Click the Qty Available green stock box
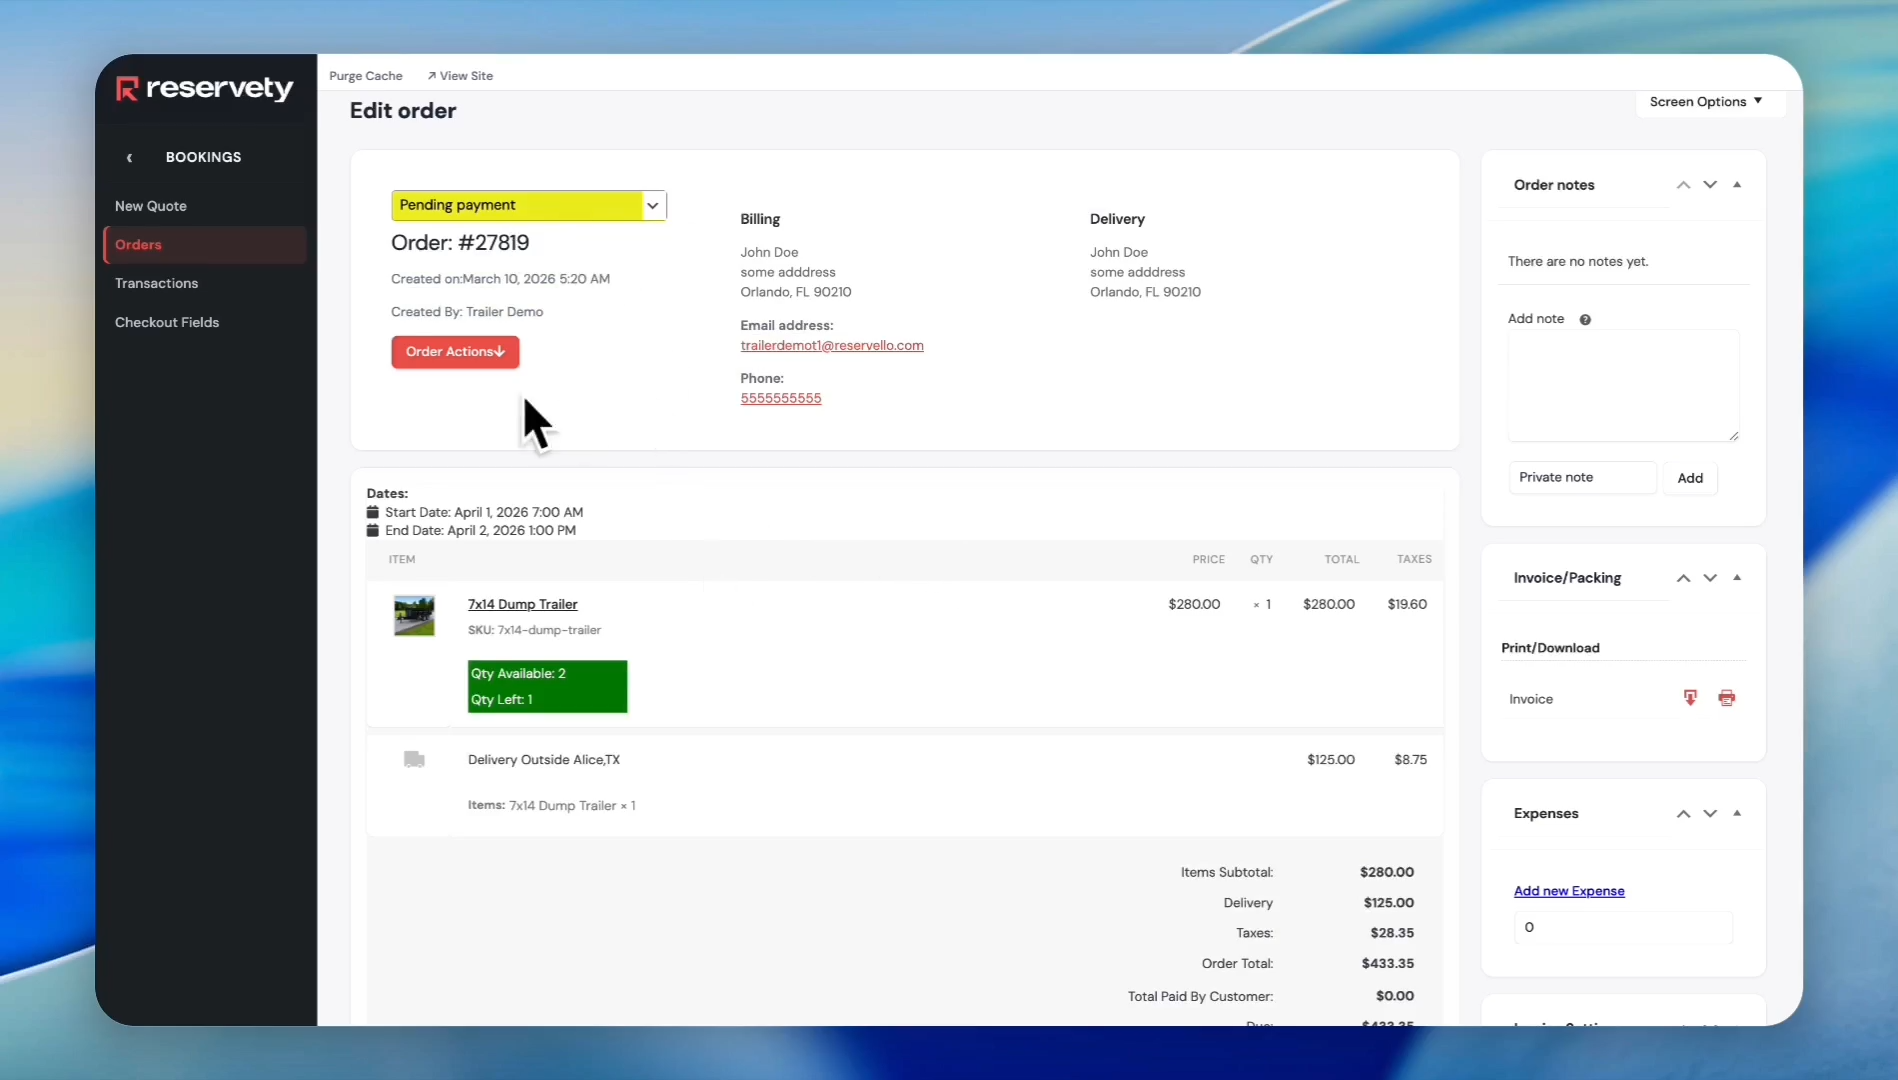The height and width of the screenshot is (1080, 1898). (547, 686)
